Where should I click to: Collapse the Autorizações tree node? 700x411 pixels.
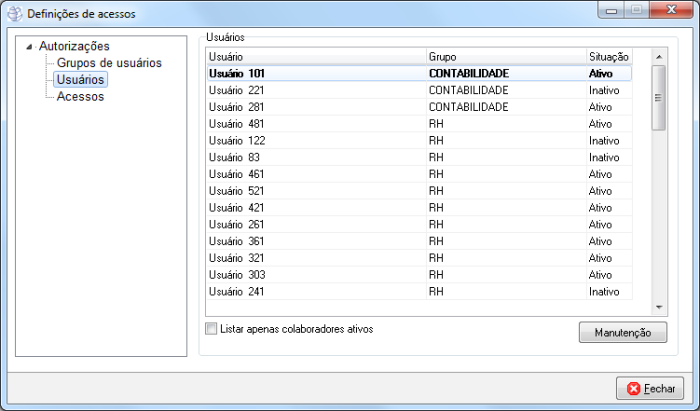click(x=29, y=46)
